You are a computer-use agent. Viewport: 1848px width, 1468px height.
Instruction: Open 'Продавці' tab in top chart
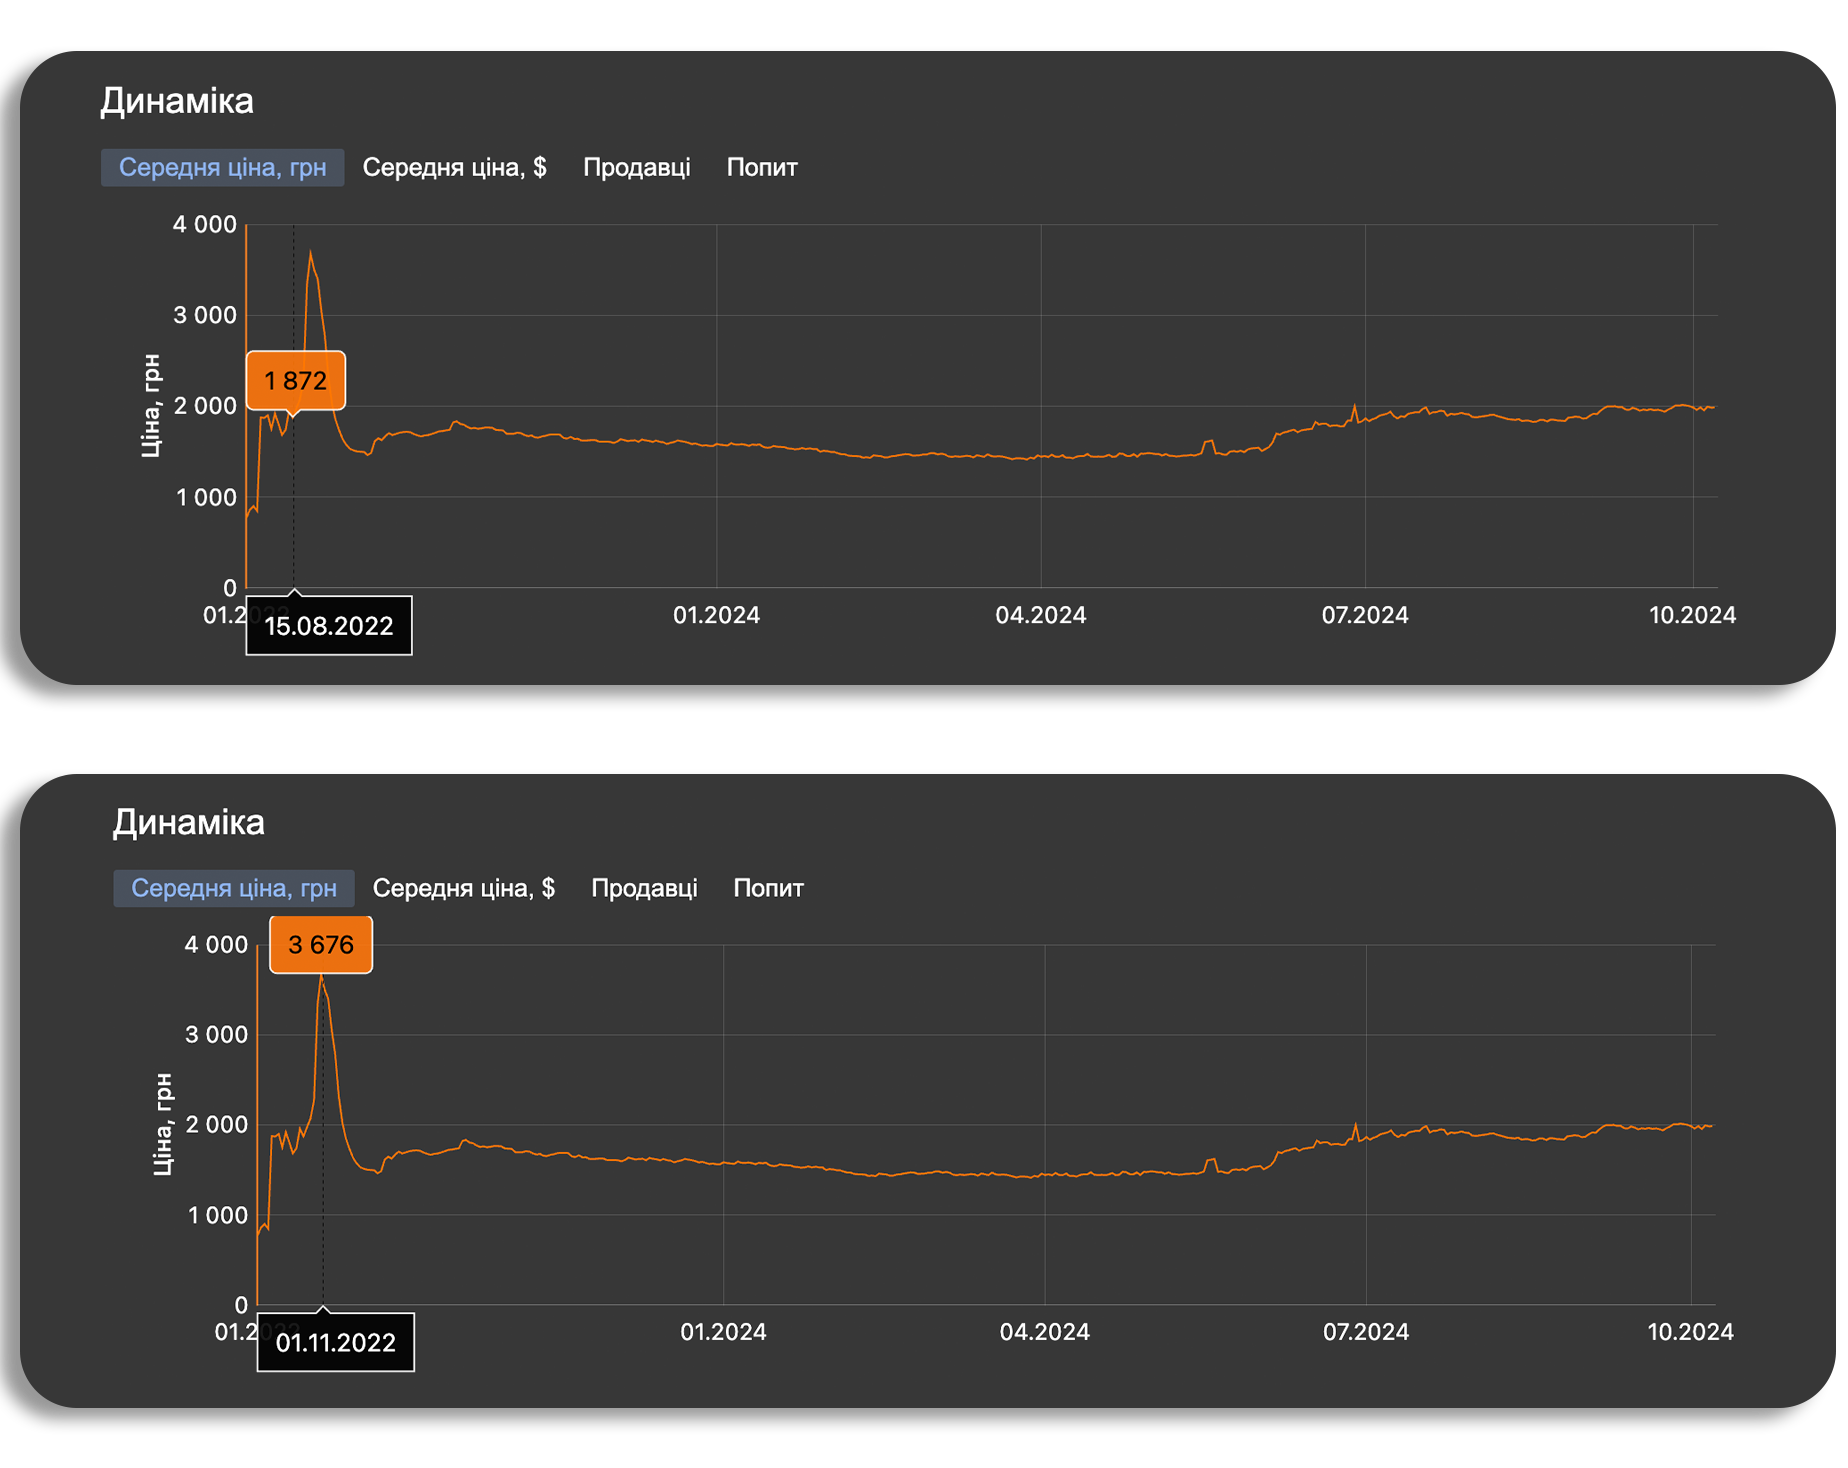pyautogui.click(x=636, y=167)
